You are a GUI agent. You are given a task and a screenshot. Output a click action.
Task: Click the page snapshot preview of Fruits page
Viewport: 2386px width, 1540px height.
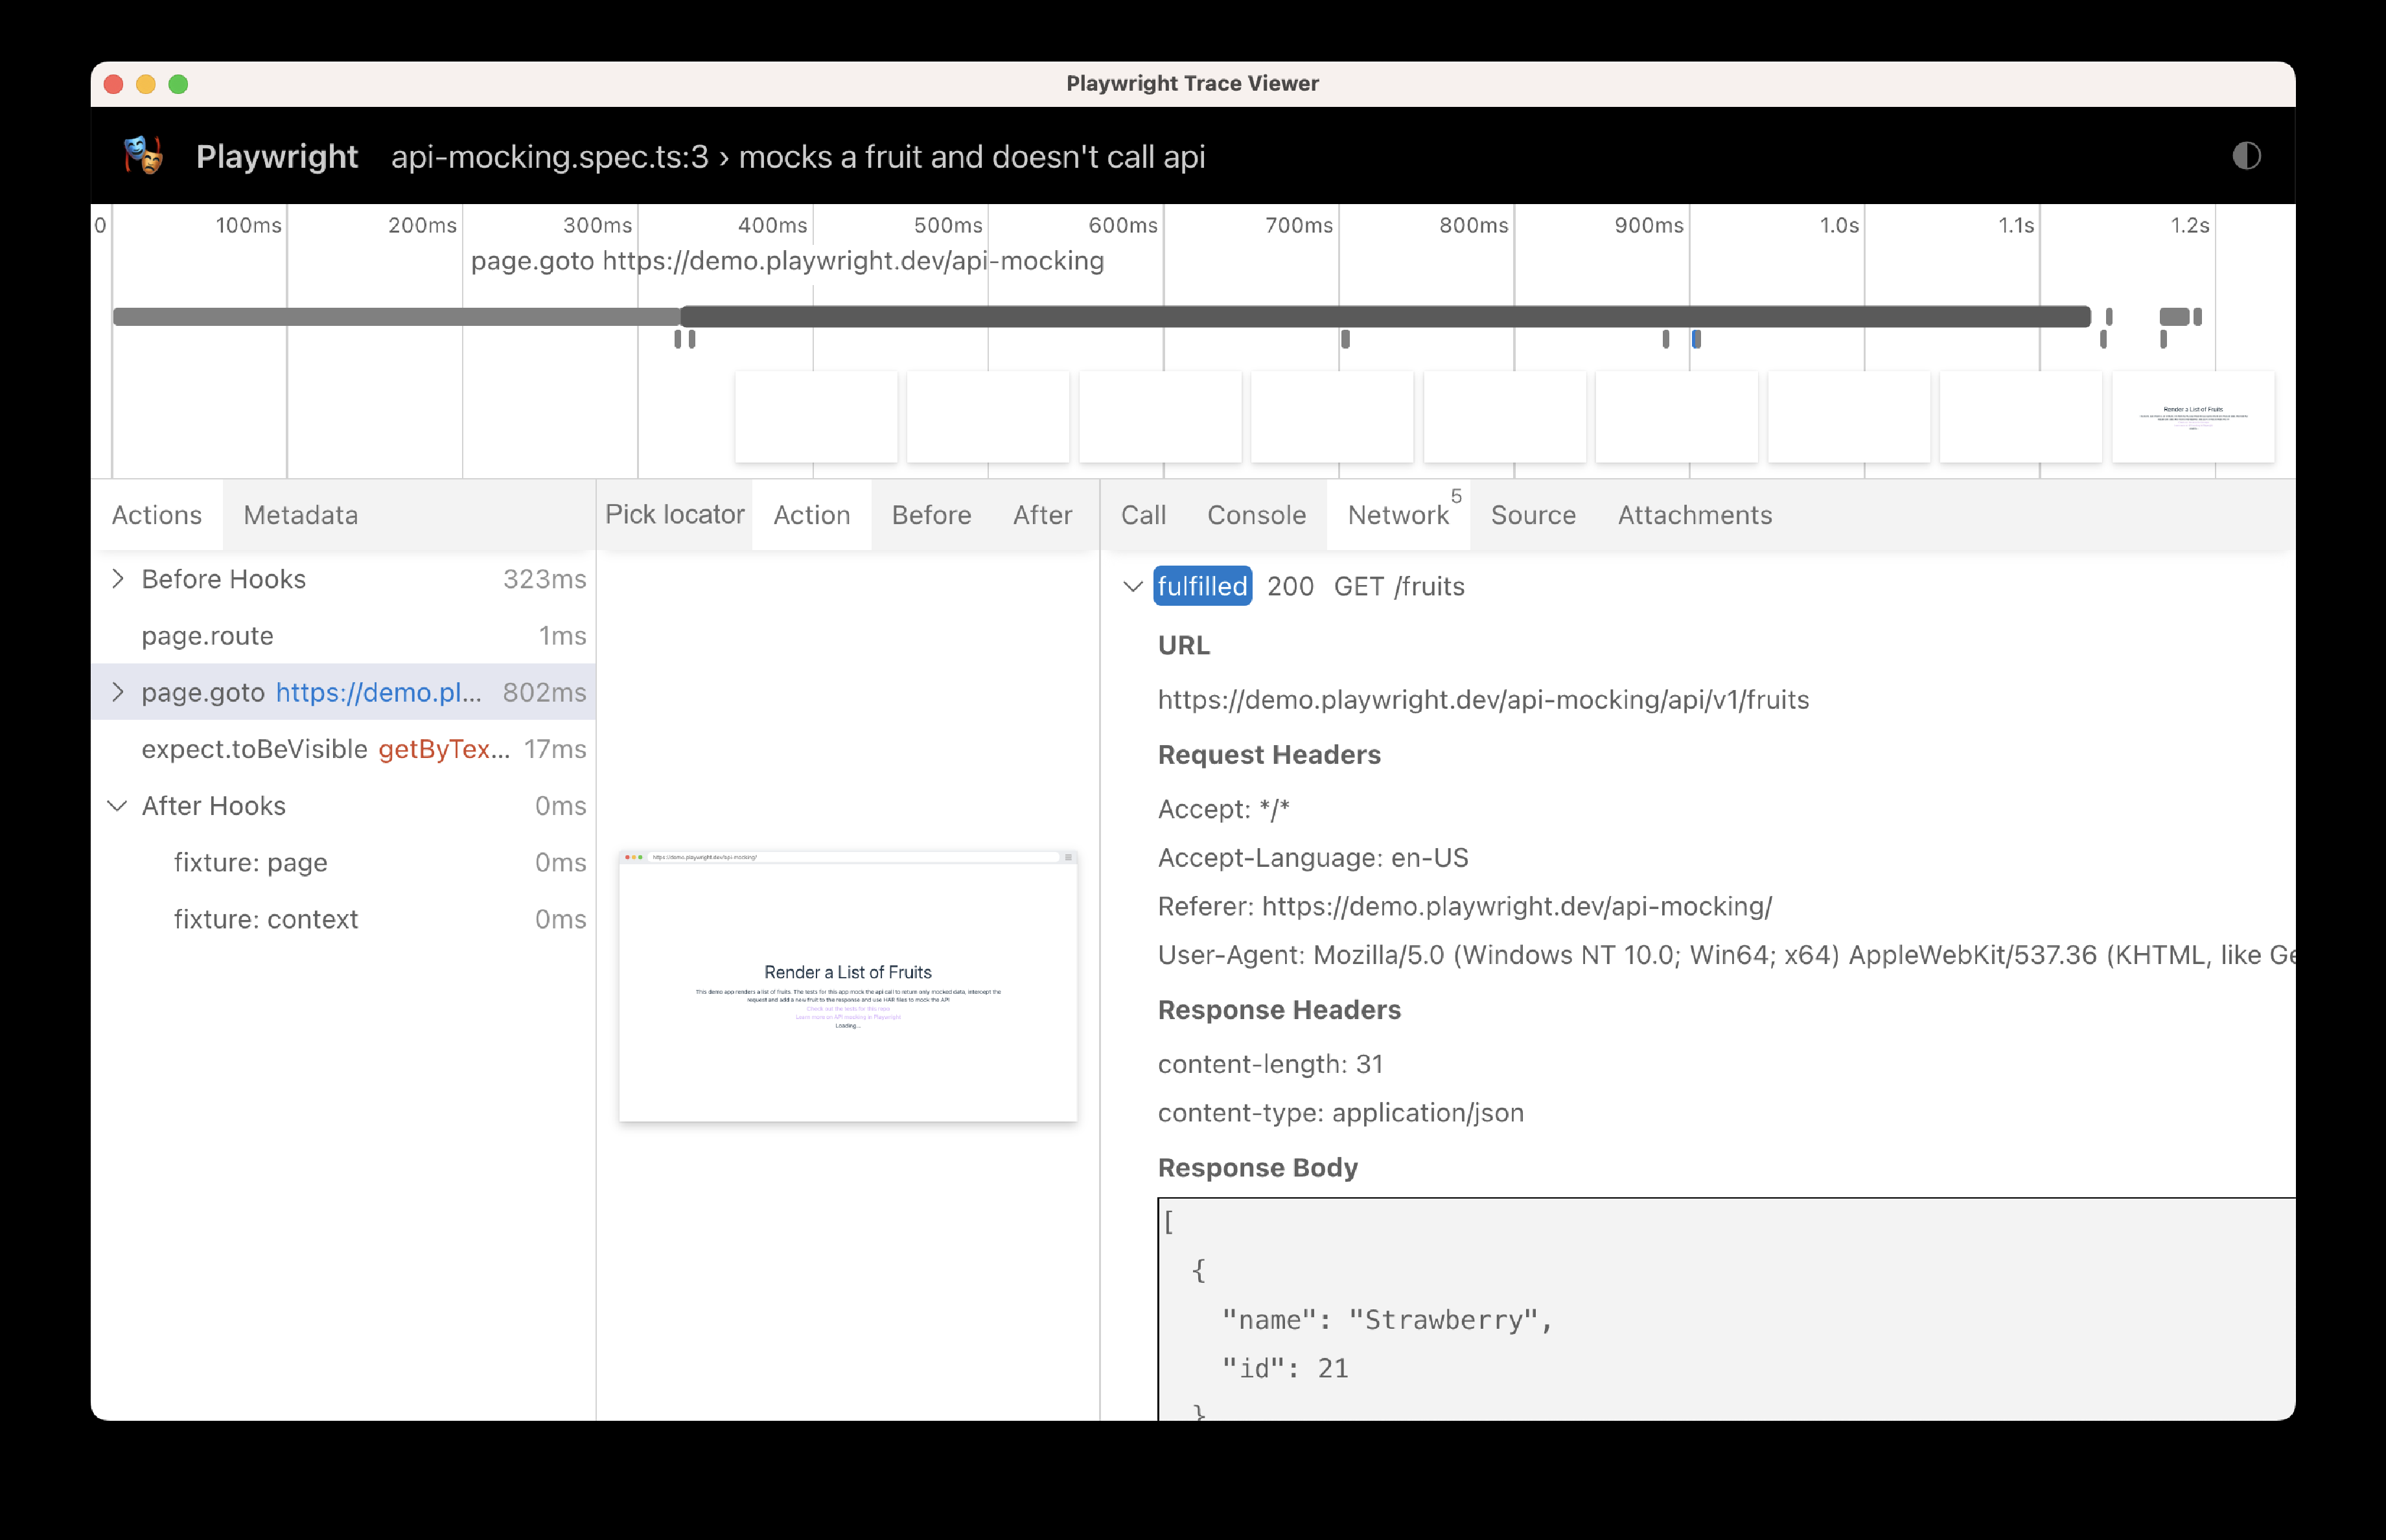[x=848, y=987]
